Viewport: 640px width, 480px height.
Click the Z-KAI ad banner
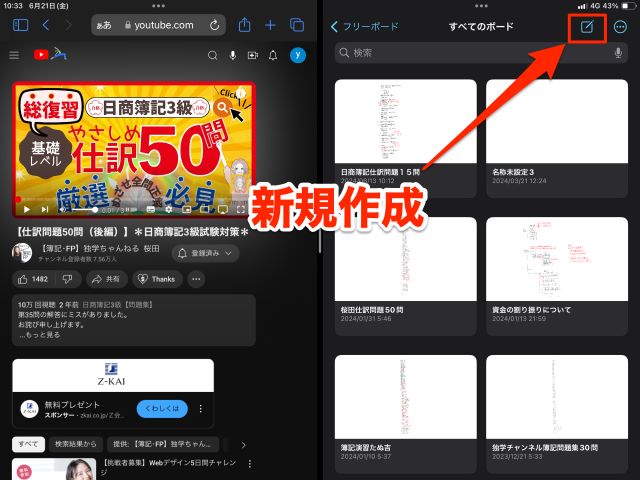coord(113,376)
